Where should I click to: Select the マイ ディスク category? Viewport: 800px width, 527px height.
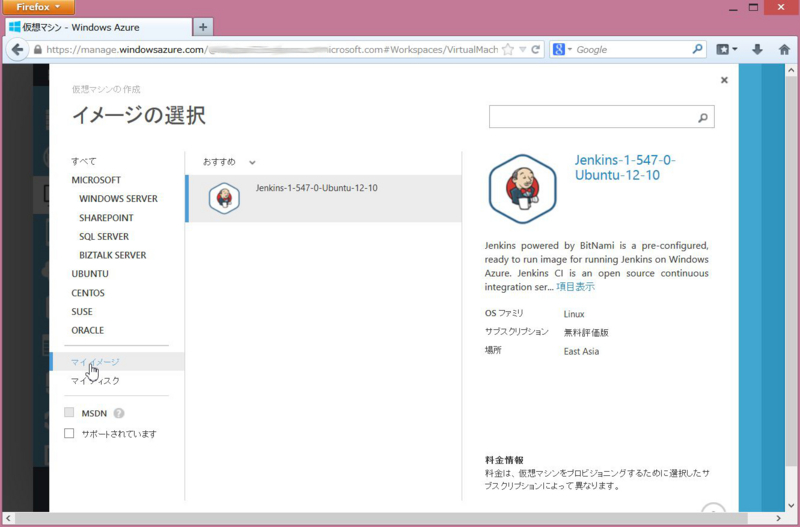coord(95,381)
